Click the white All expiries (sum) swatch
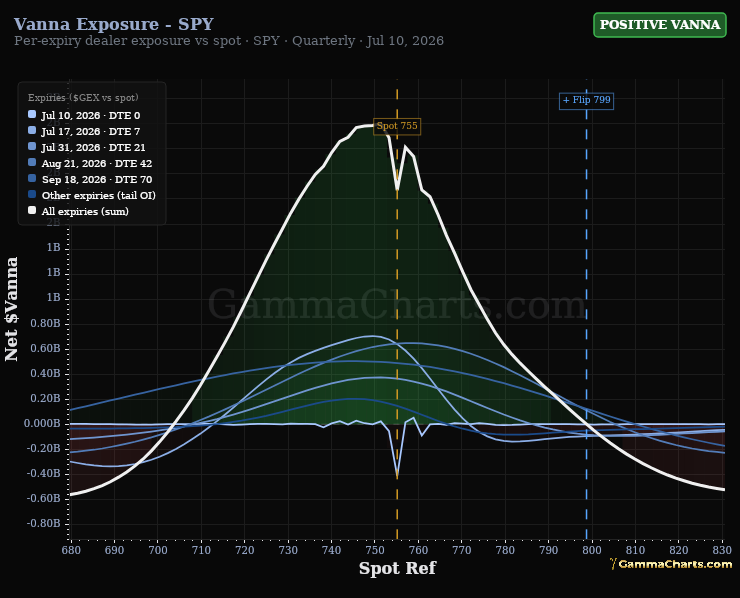This screenshot has width=740, height=598. point(32,211)
